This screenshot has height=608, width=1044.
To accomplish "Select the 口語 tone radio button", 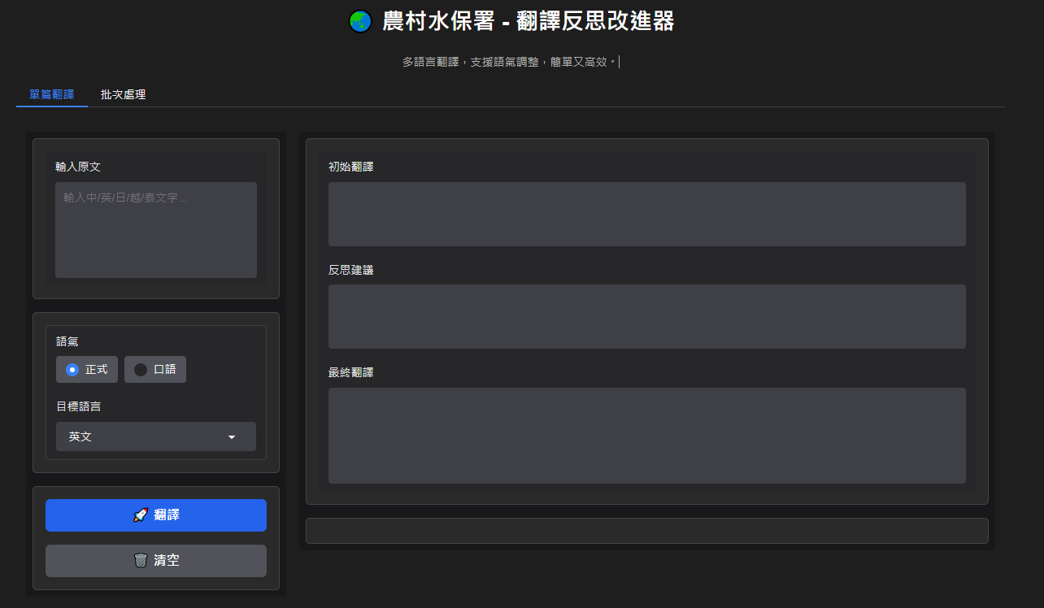I will click(155, 370).
